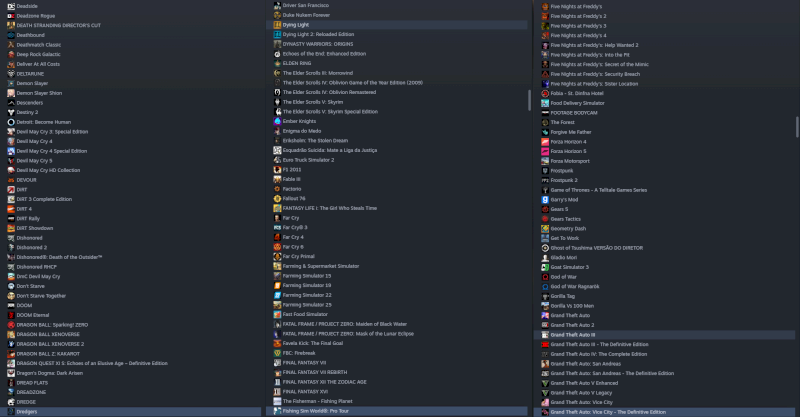This screenshot has height=417, width=800.
Task: Click the Farming Simulator 22 icon
Action: (277, 295)
